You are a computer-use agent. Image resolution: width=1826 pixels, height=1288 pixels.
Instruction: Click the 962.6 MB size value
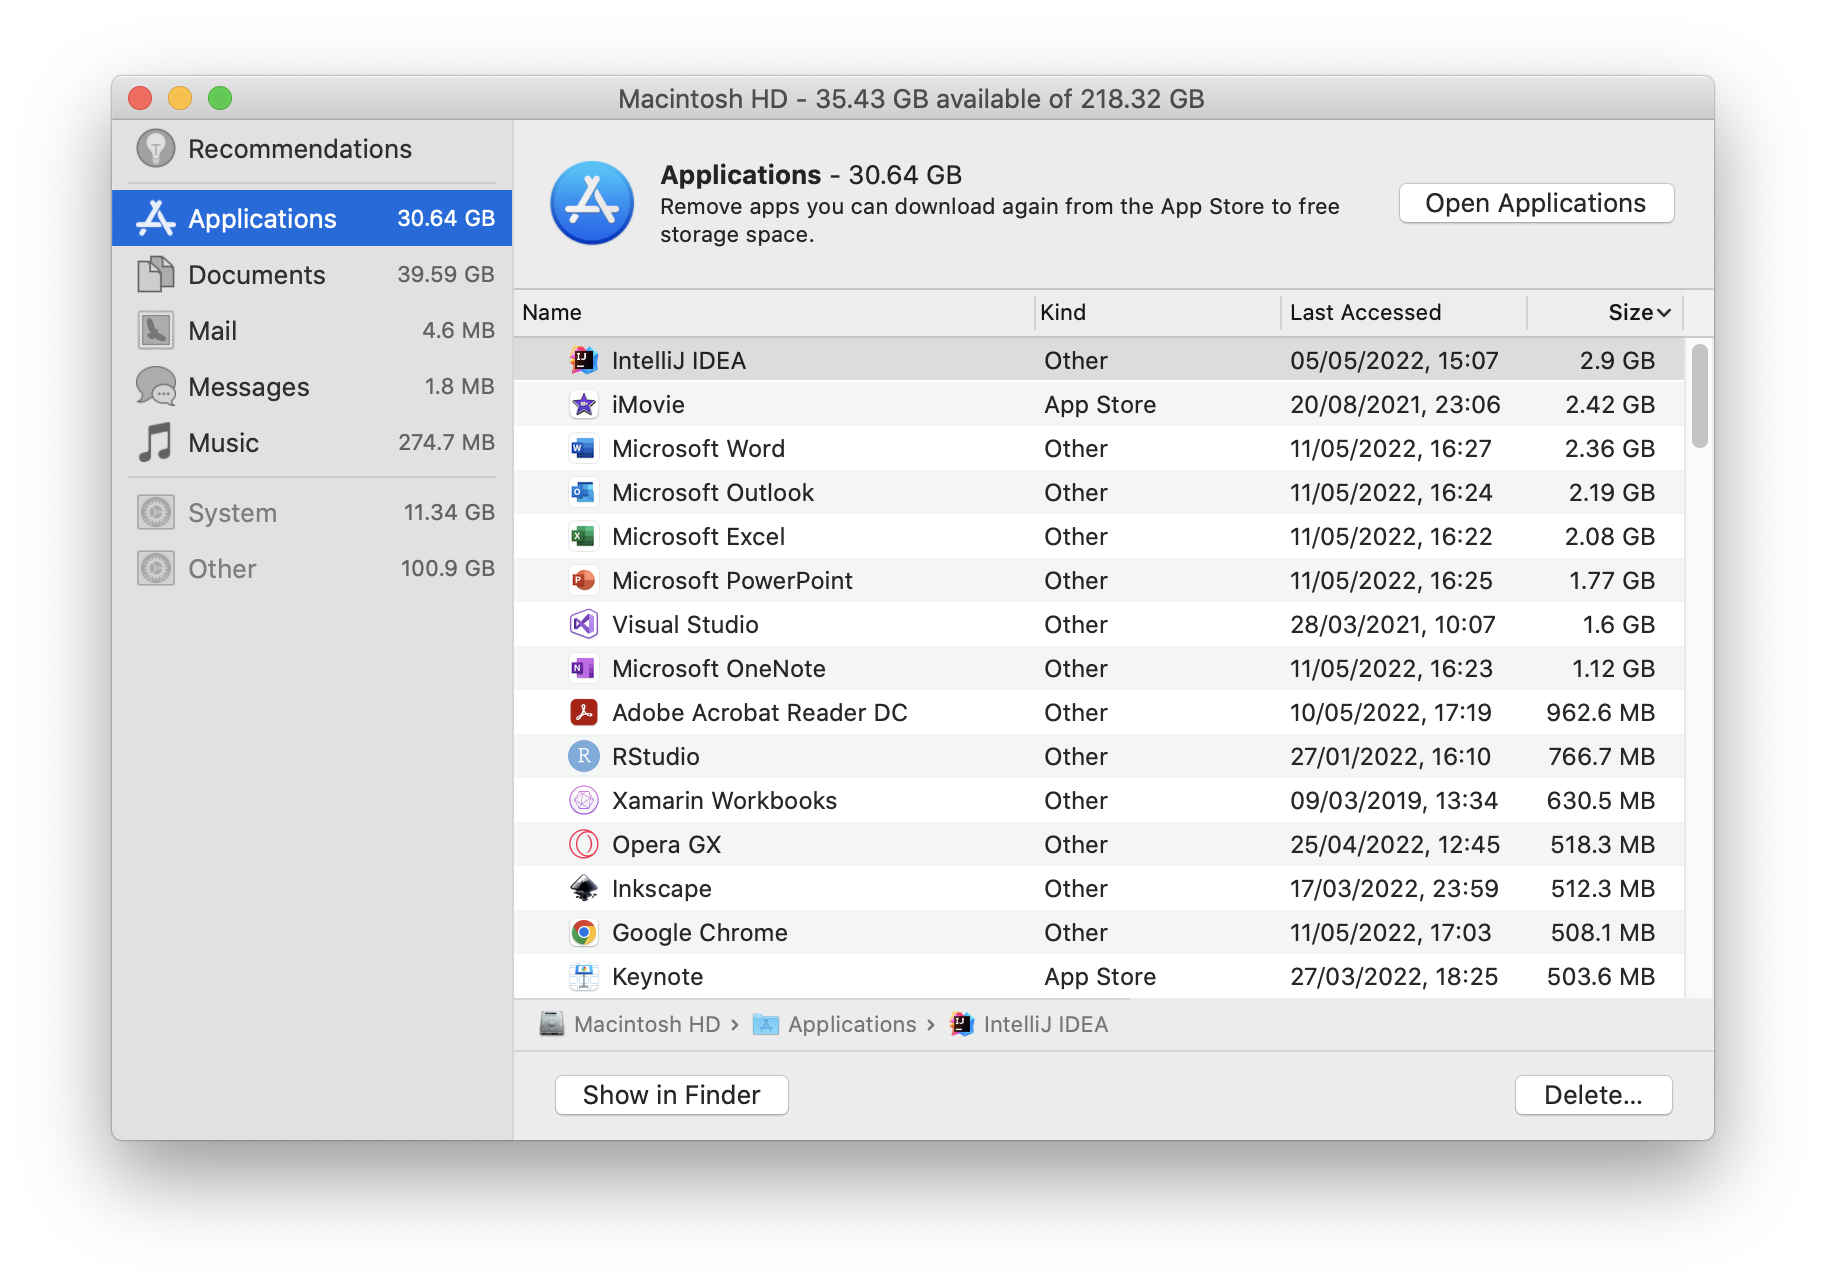coord(1600,712)
